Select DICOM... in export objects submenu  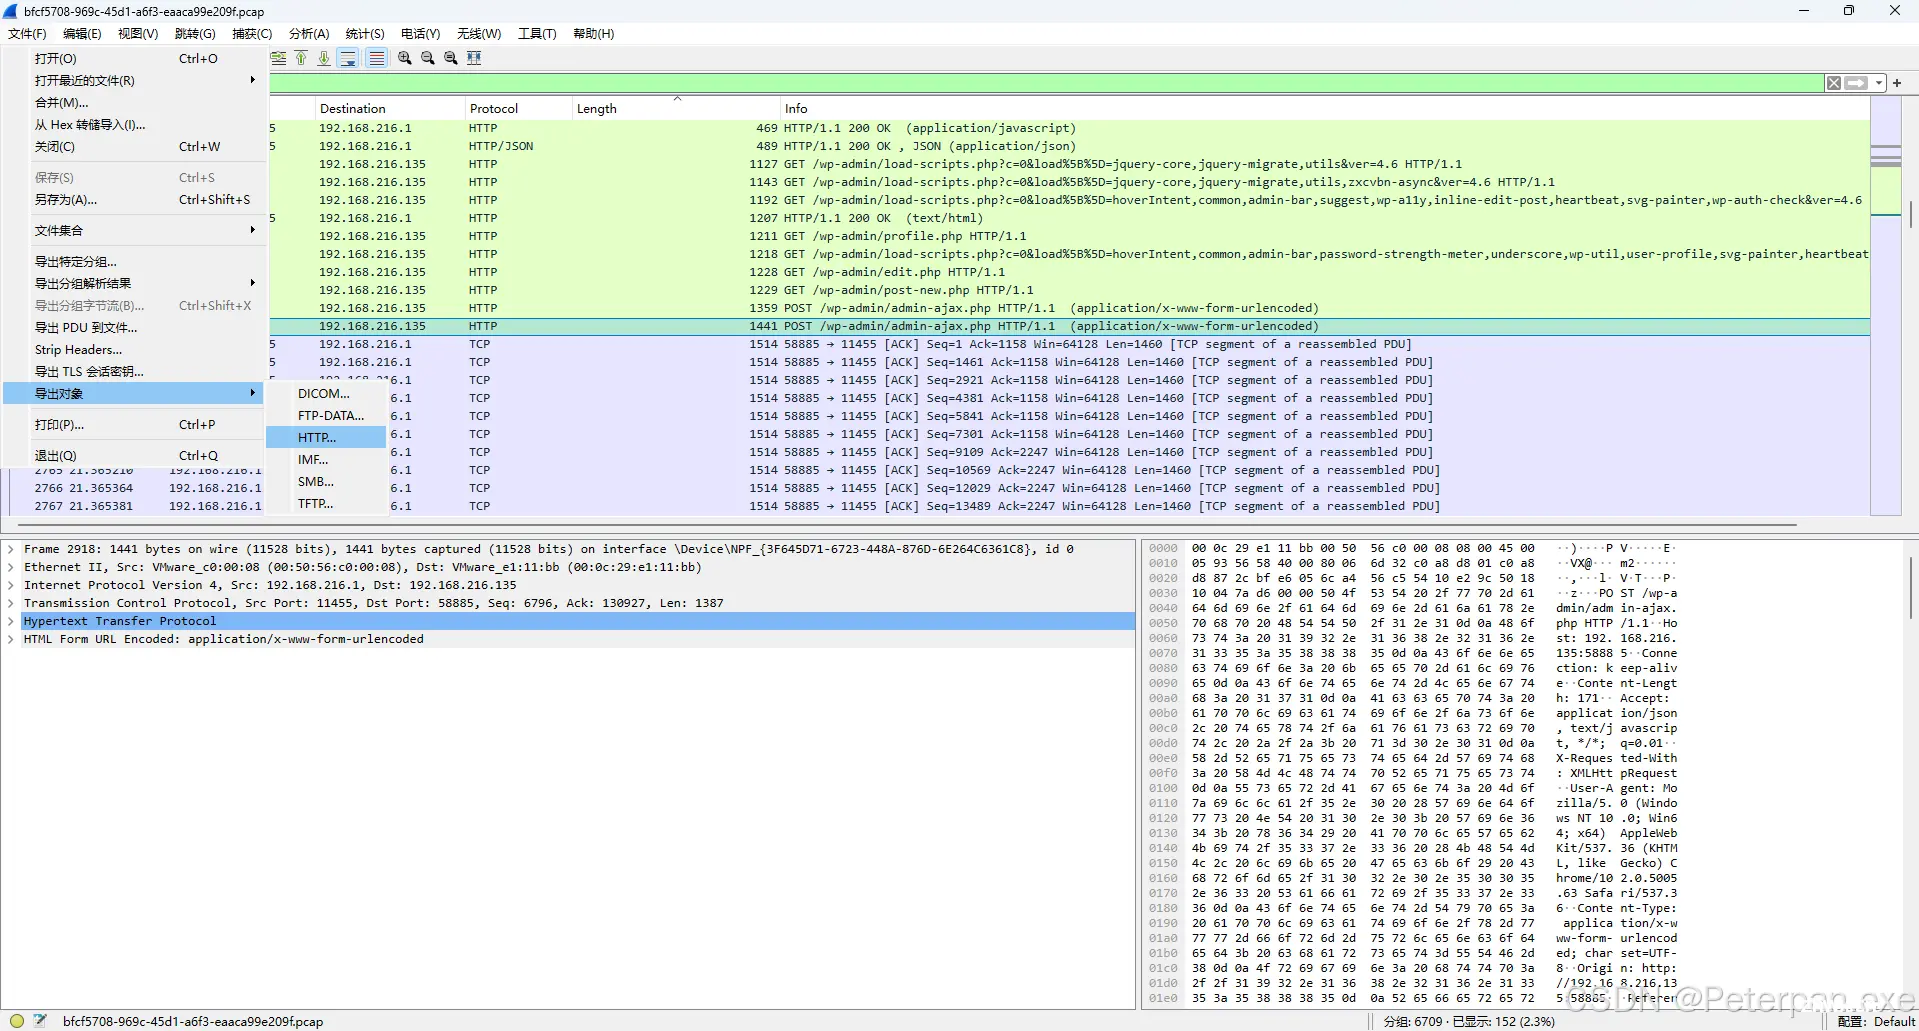click(x=326, y=394)
